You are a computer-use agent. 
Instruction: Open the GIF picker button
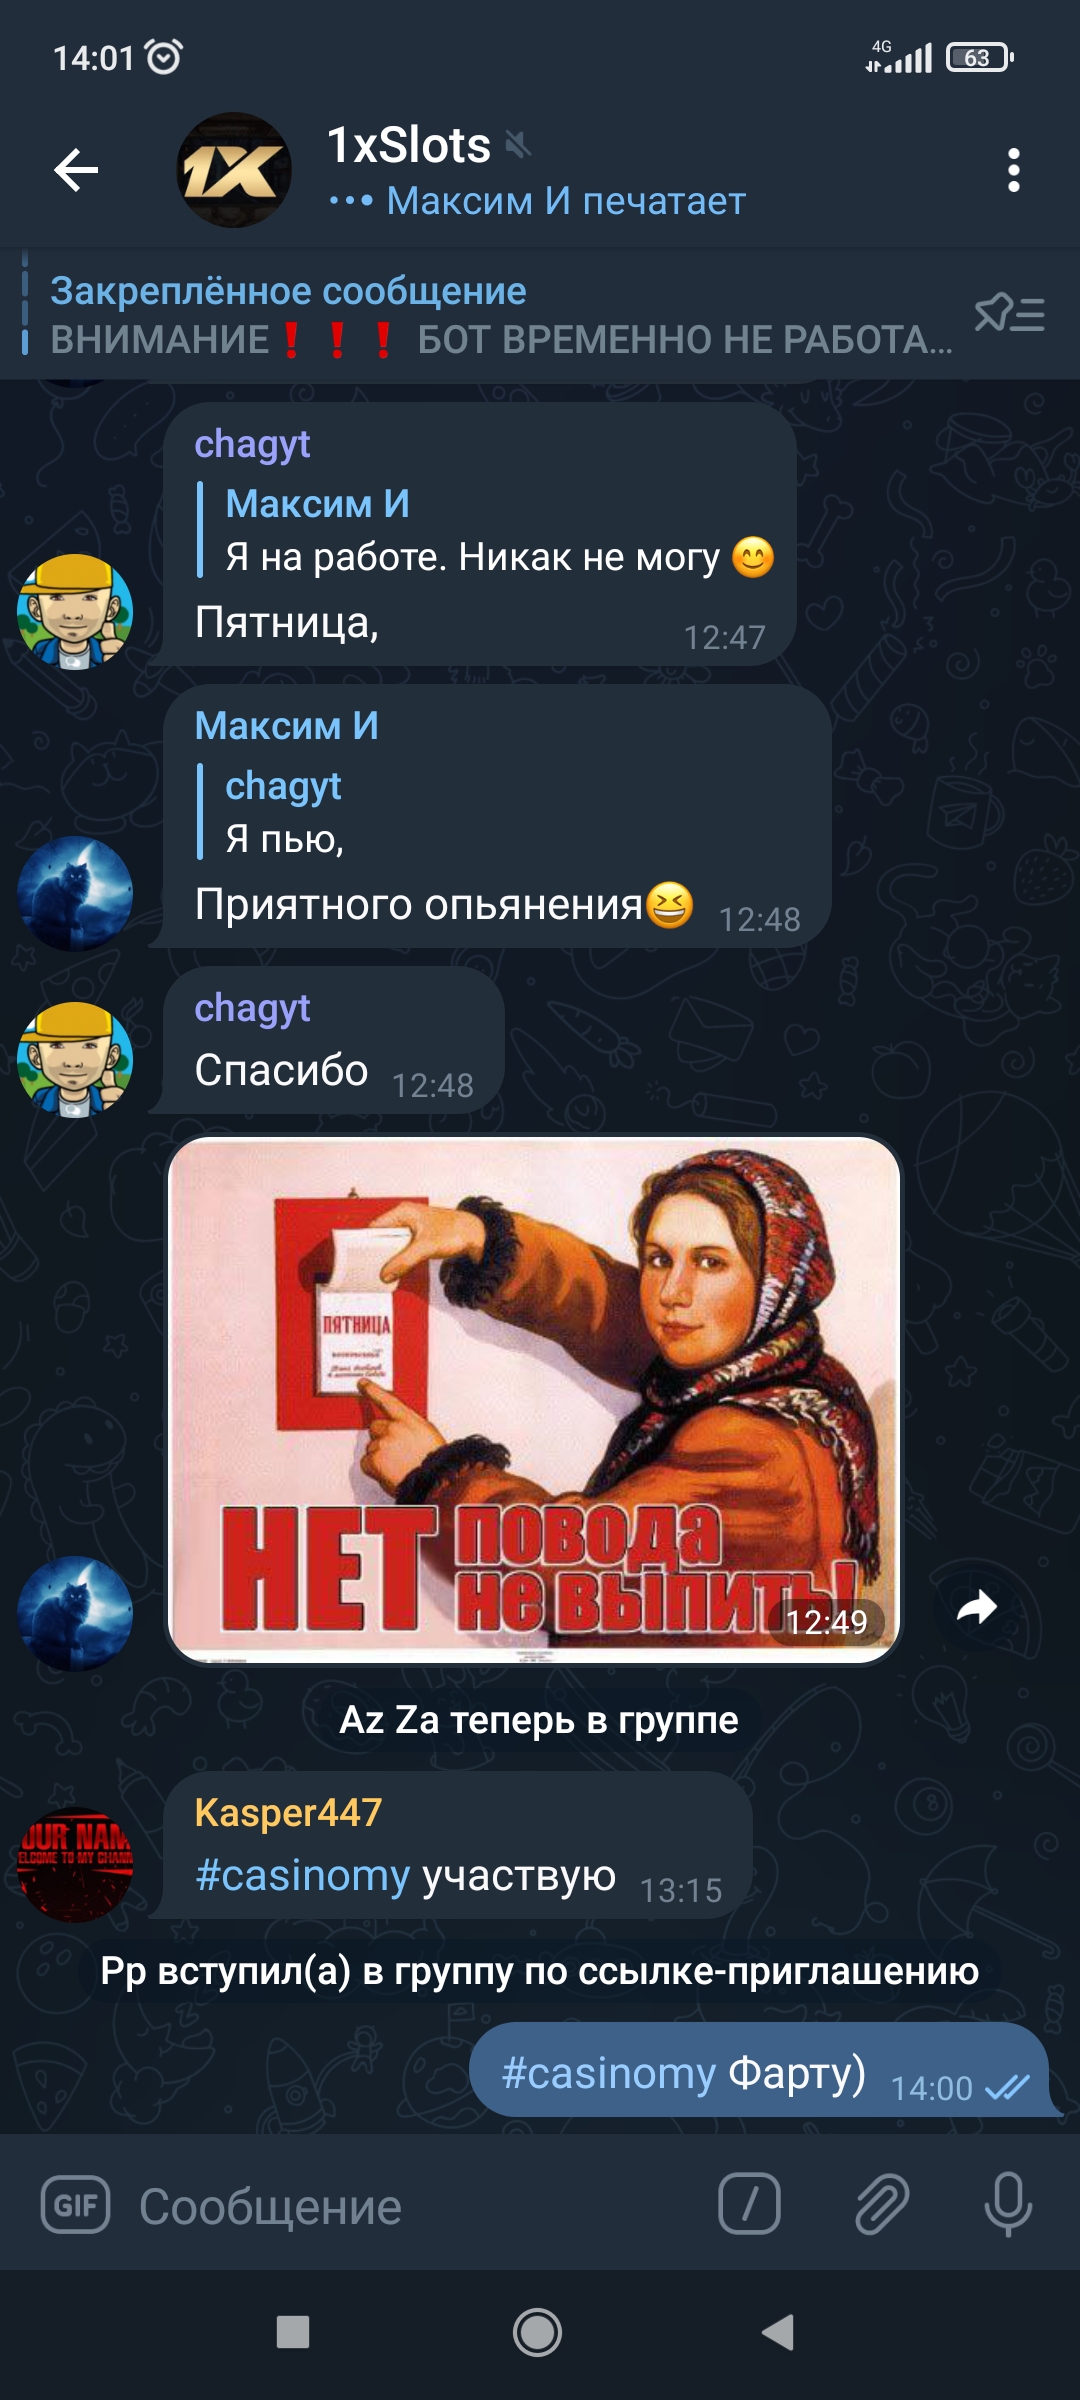(75, 2205)
